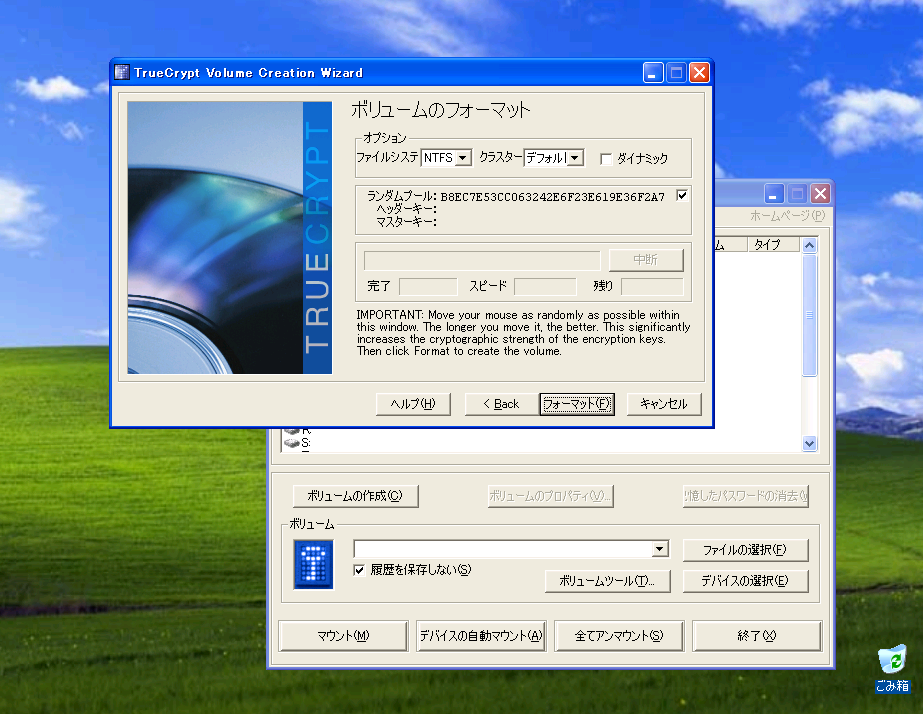This screenshot has width=923, height=714.
Task: Click the マウント button
Action: [343, 636]
